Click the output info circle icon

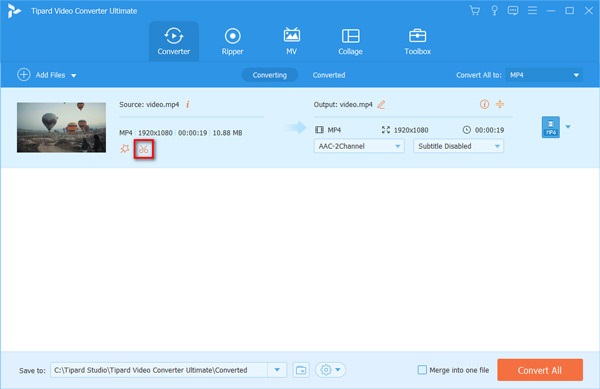pyautogui.click(x=484, y=104)
